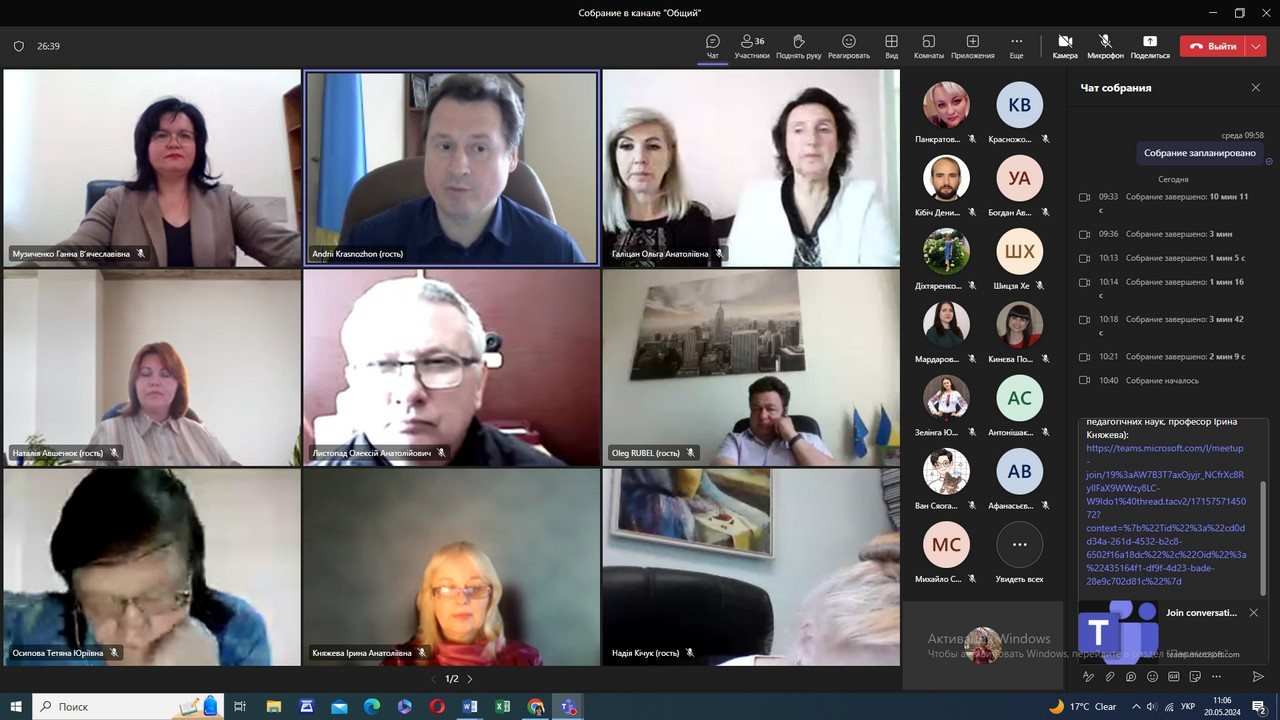1280x720 pixels.
Task: Open the Вид view options
Action: tap(891, 46)
